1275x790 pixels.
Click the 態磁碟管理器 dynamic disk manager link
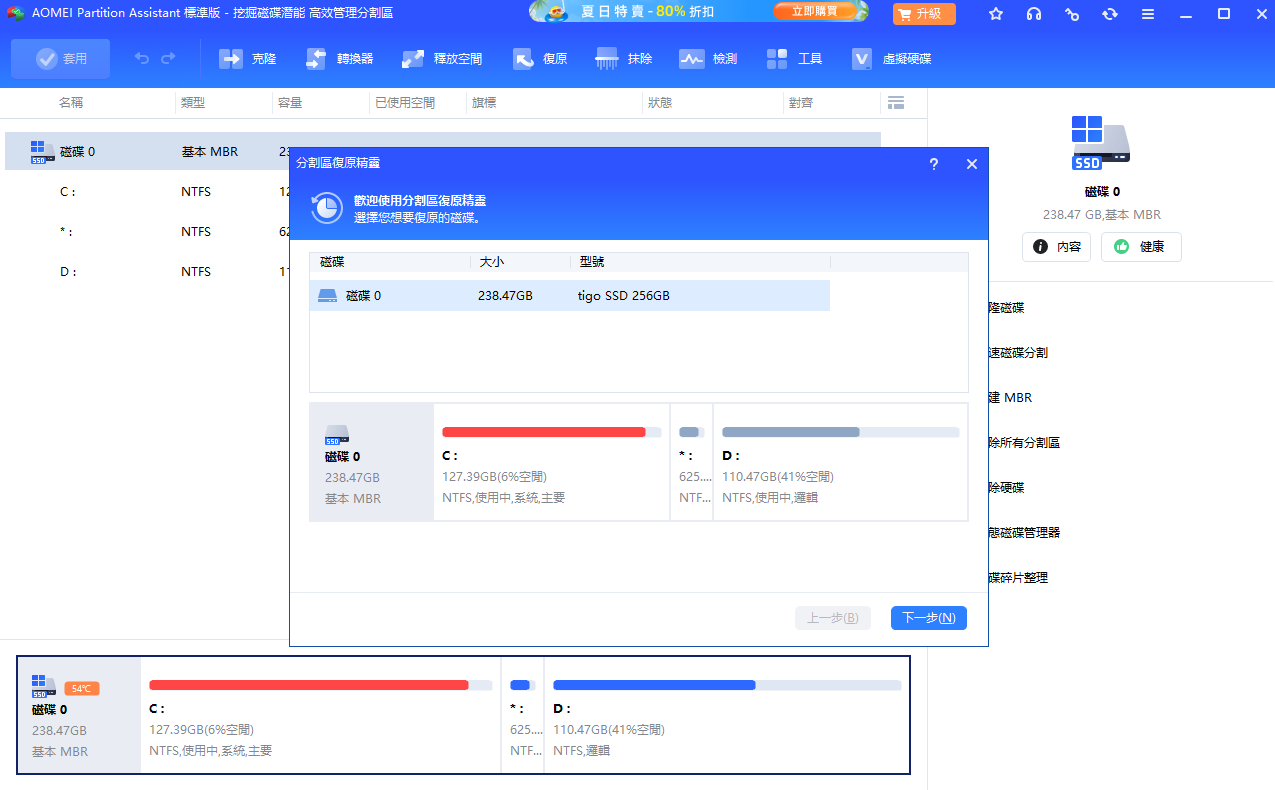1024,533
